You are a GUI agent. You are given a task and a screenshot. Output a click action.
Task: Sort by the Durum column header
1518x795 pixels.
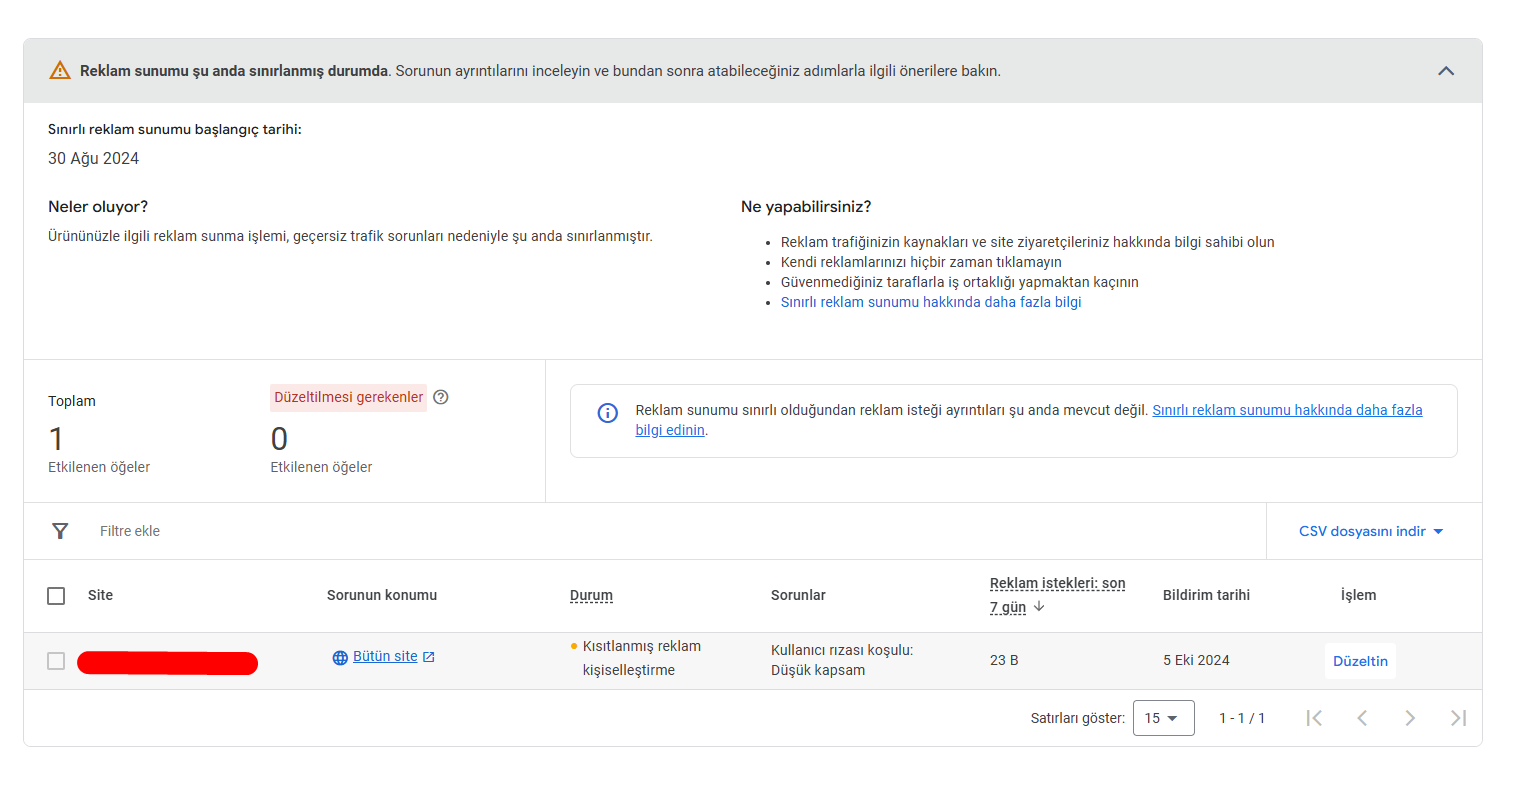[591, 595]
